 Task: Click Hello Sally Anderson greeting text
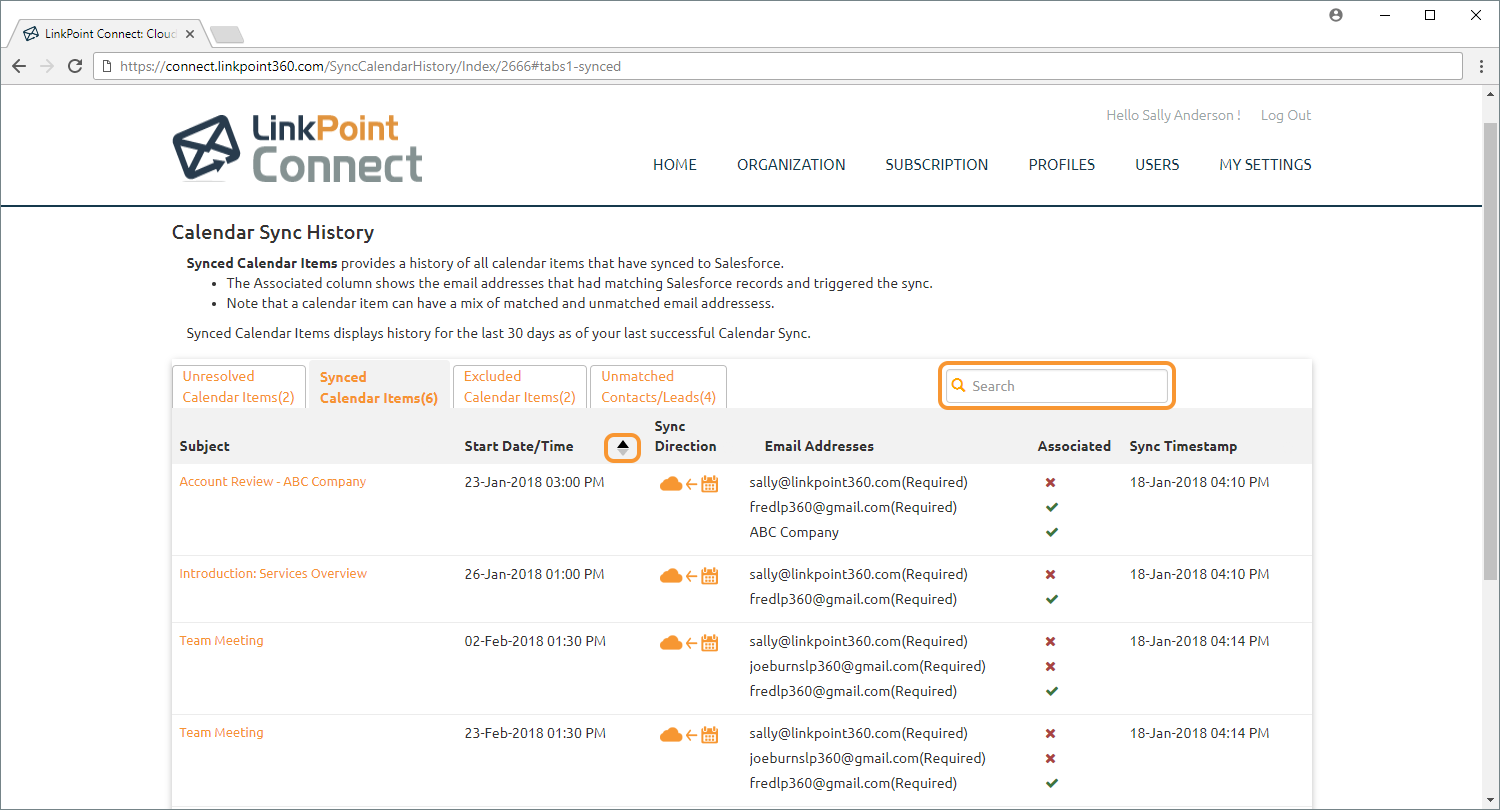tap(1173, 115)
